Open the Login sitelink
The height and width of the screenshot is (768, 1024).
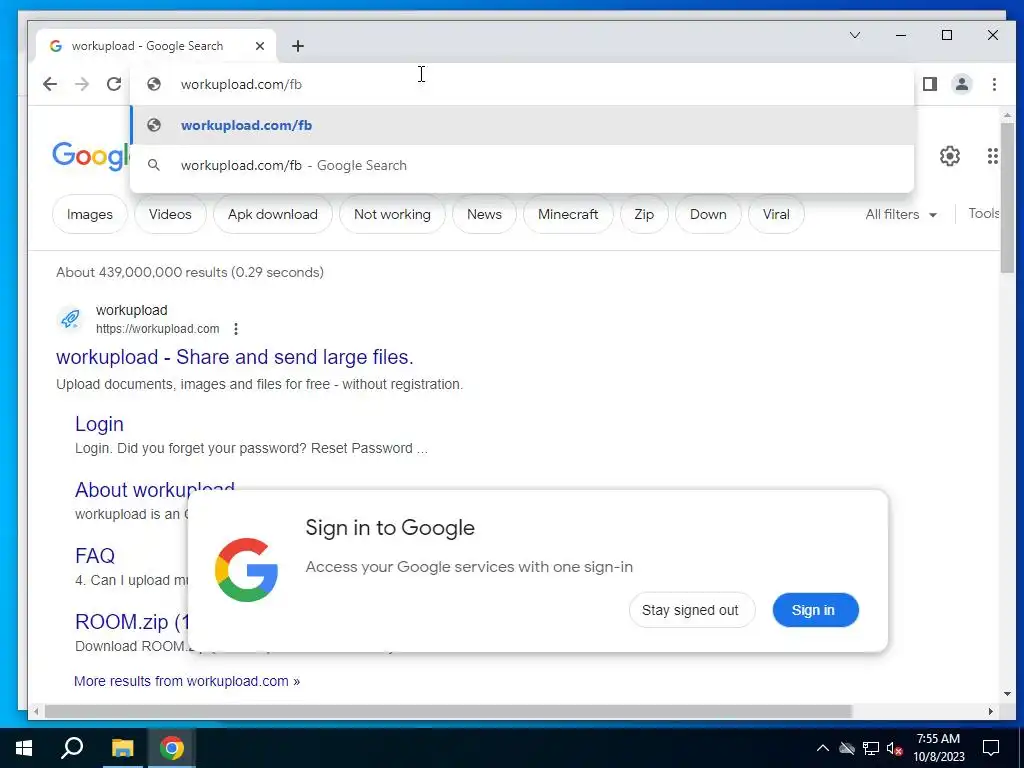tap(99, 424)
